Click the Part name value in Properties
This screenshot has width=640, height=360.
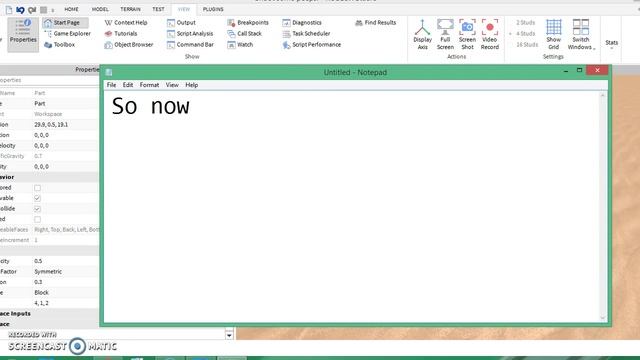coord(40,104)
